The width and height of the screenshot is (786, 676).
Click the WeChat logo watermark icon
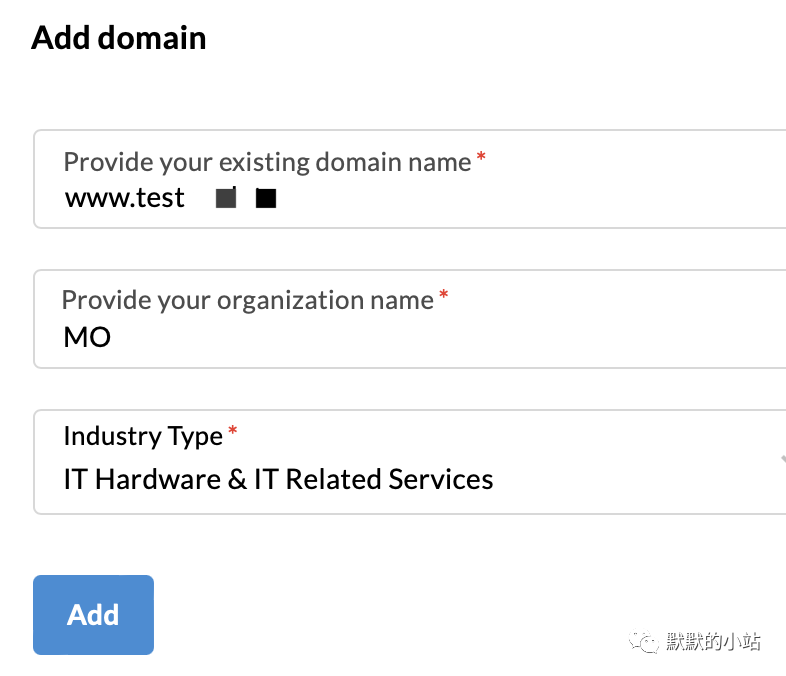tap(644, 641)
